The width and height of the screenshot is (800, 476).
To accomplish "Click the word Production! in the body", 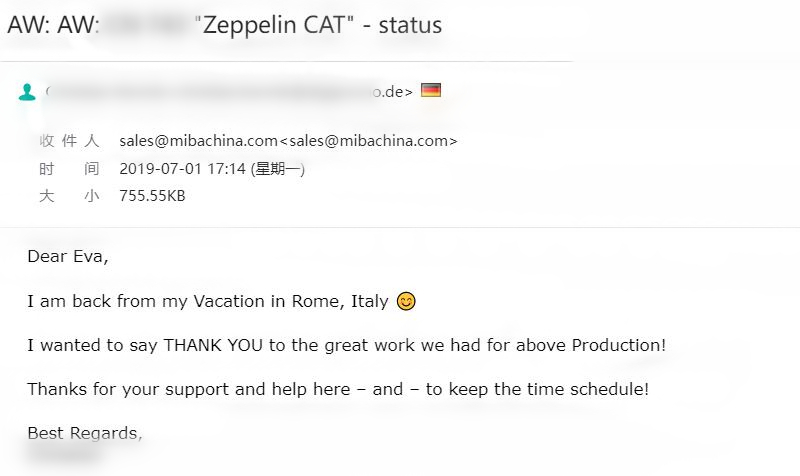I will (x=618, y=345).
